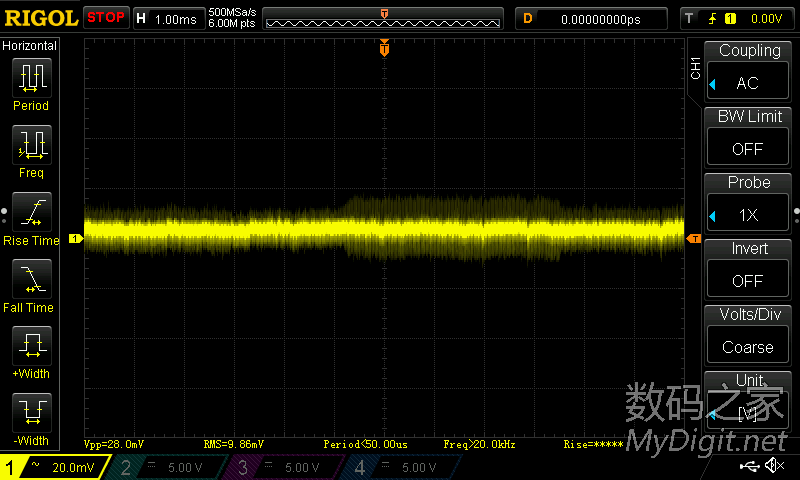Click the Rise=***** measurement
The height and width of the screenshot is (480, 800).
[x=593, y=444]
